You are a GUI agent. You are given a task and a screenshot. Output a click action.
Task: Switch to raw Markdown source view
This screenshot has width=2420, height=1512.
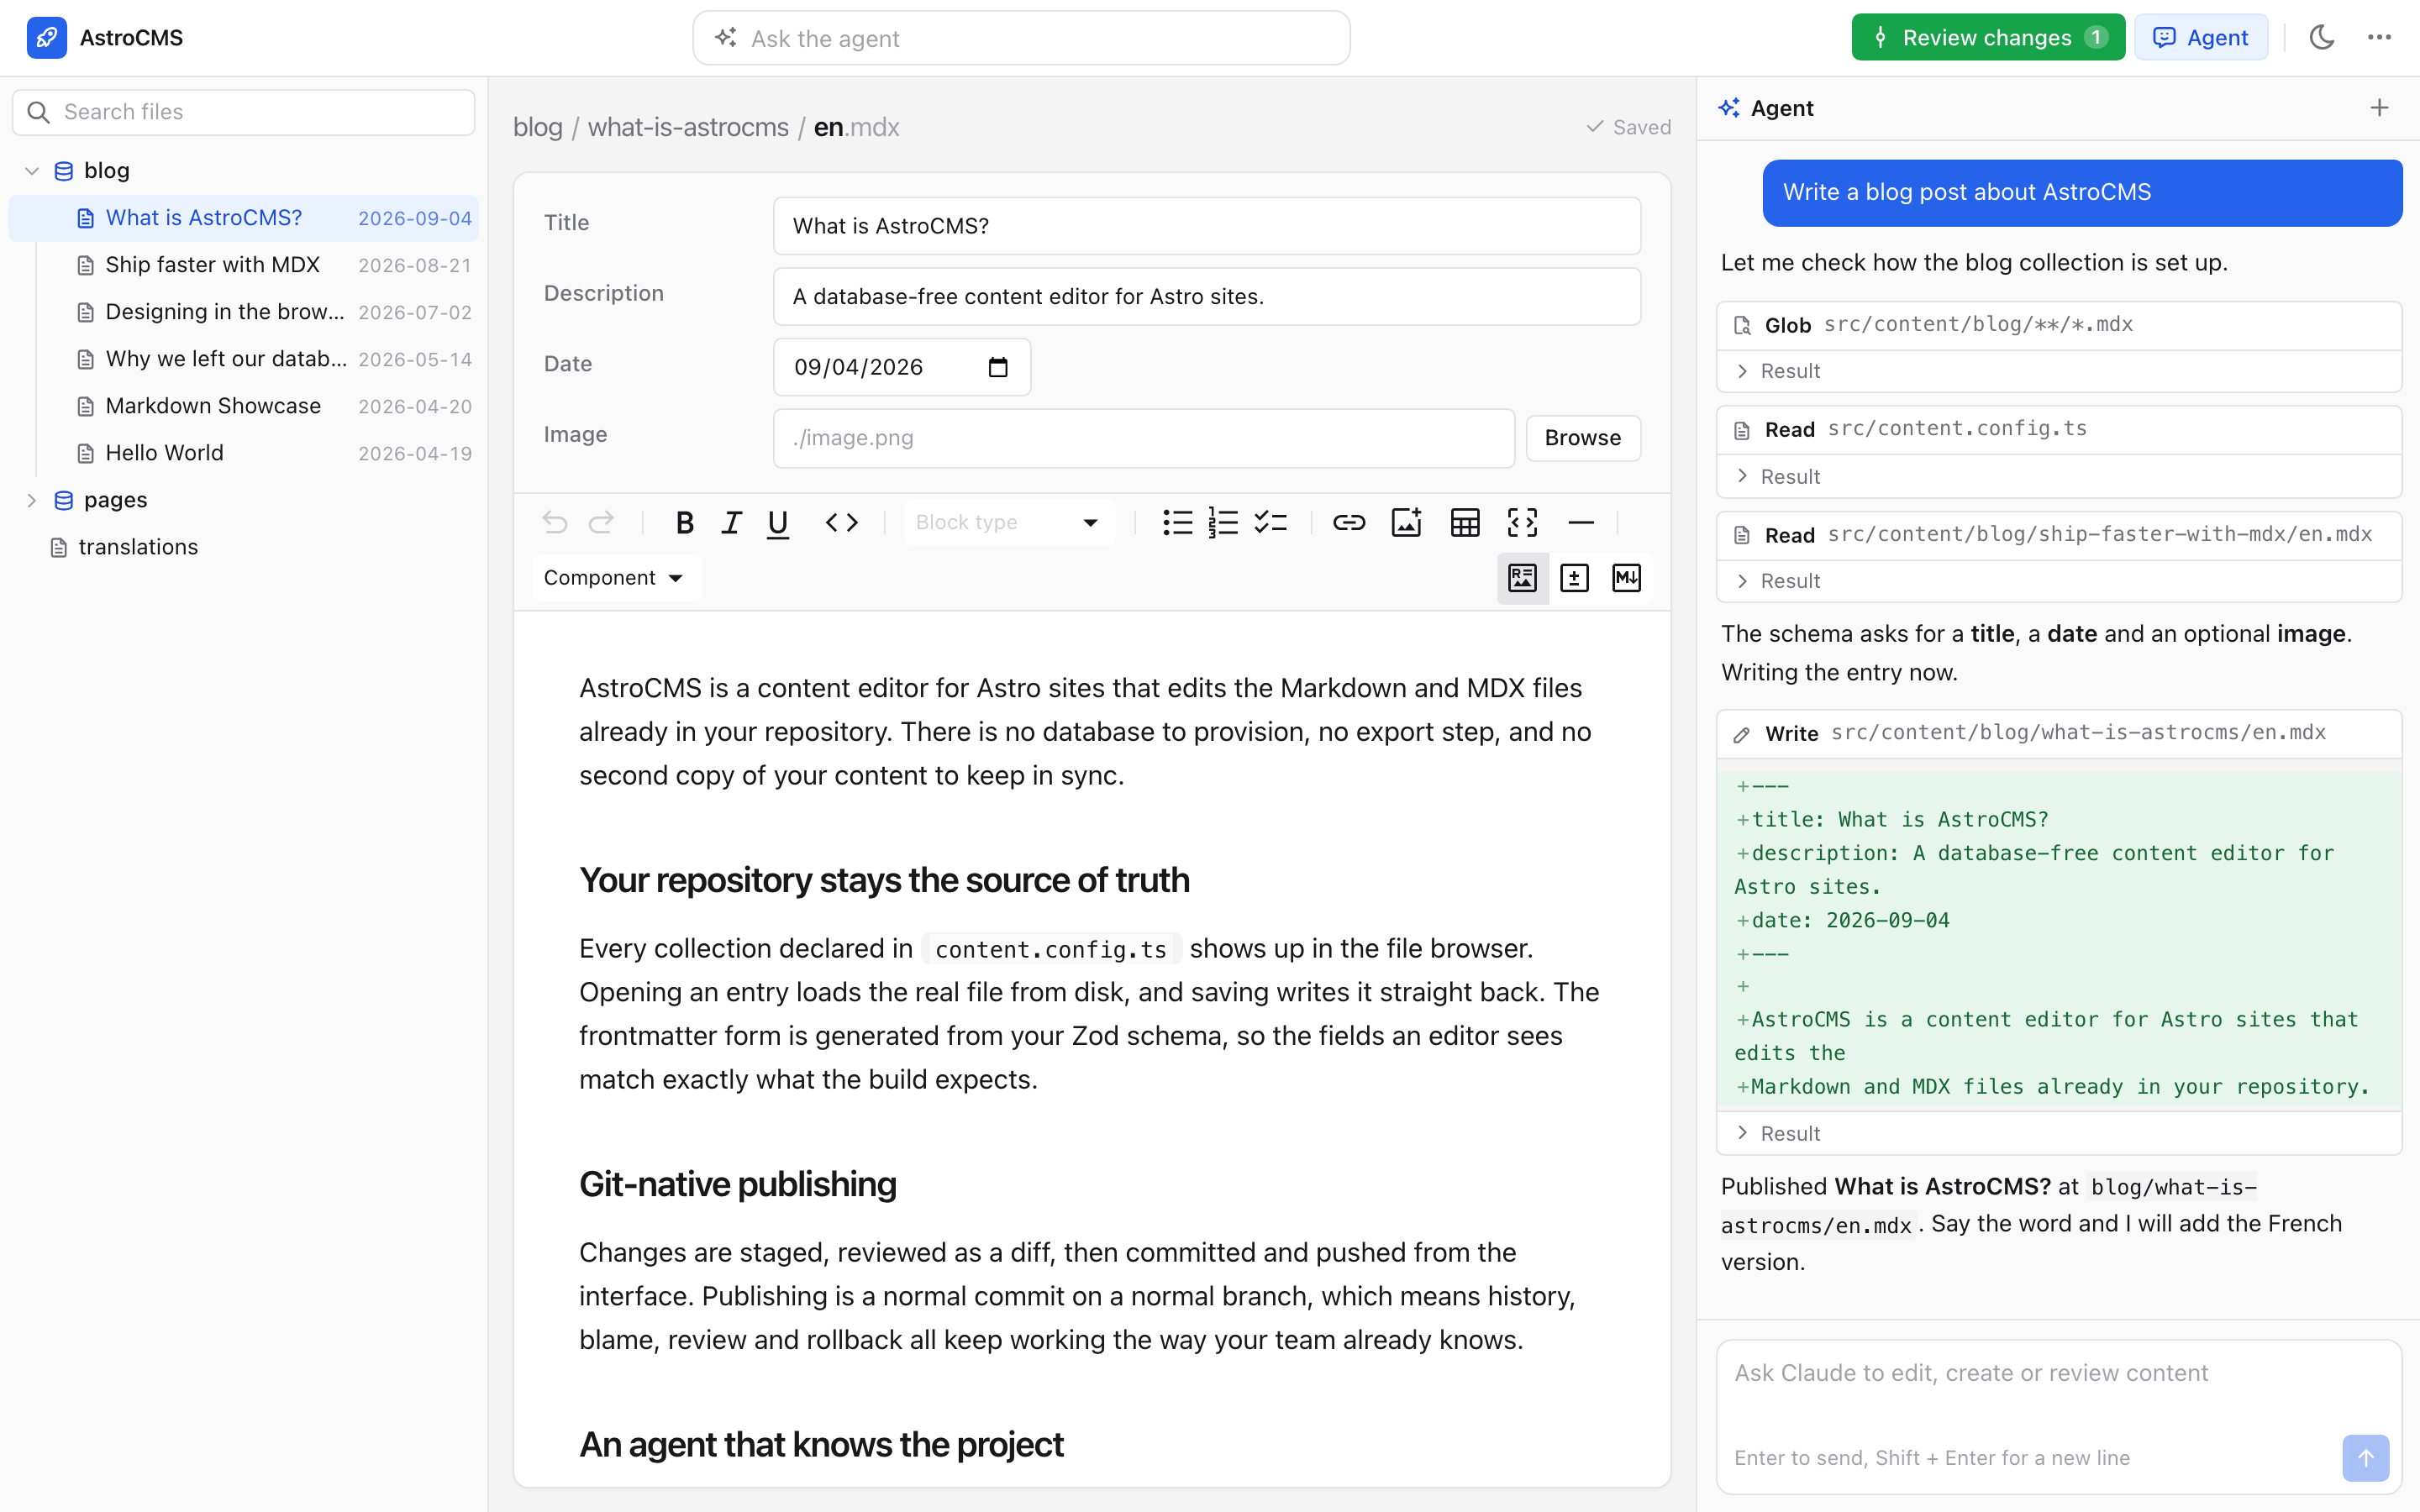click(x=1626, y=578)
